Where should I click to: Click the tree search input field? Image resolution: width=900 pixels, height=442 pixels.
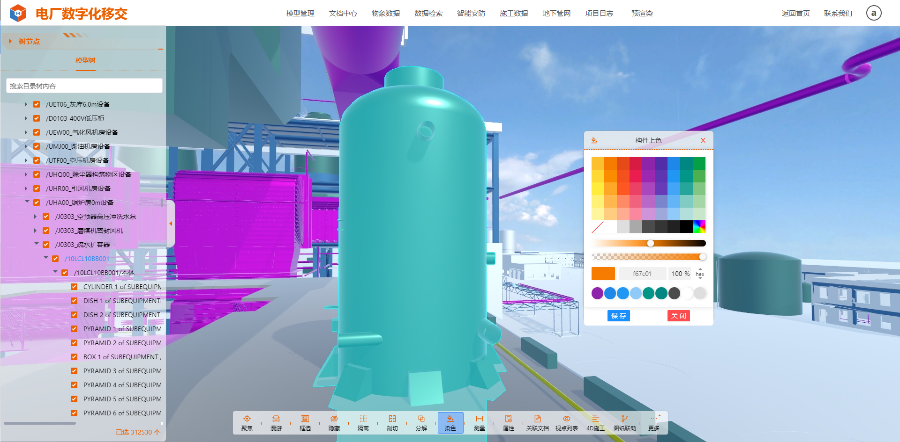coord(83,86)
